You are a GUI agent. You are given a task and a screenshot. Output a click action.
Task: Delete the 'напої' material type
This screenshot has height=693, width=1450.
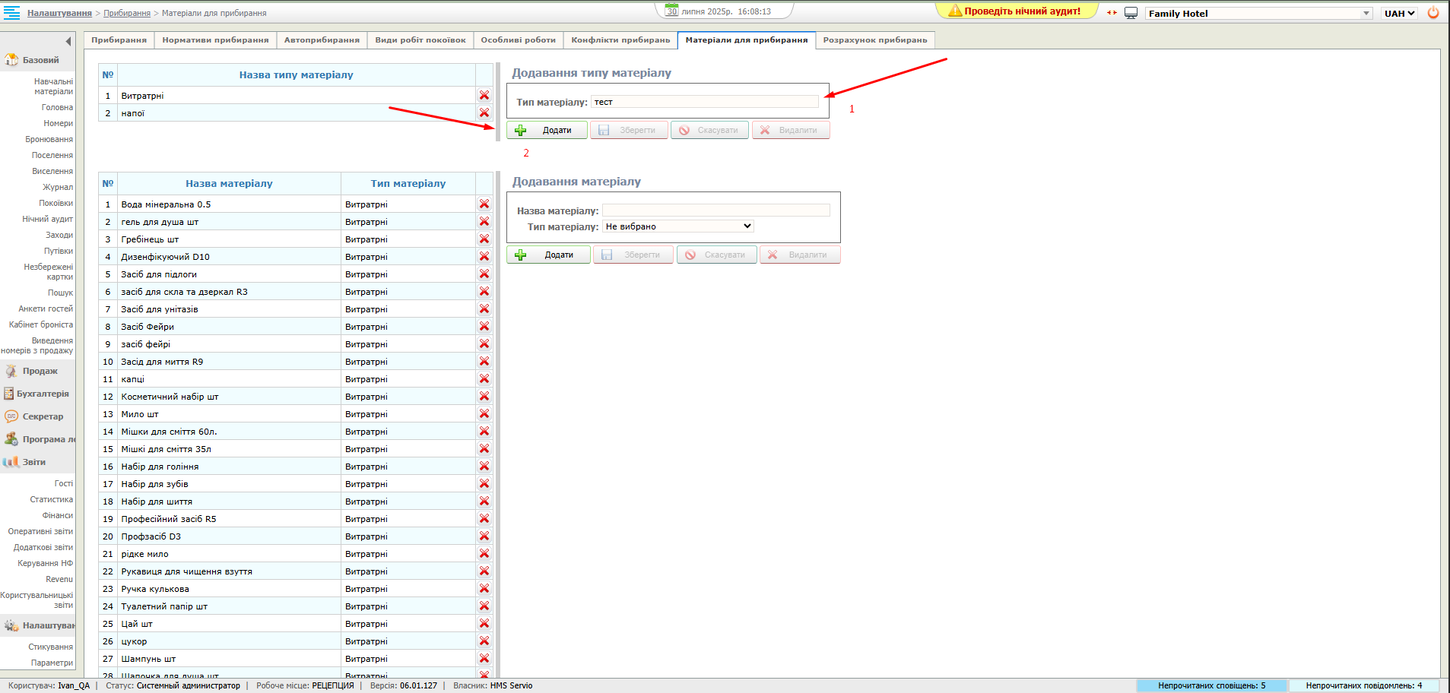[484, 113]
